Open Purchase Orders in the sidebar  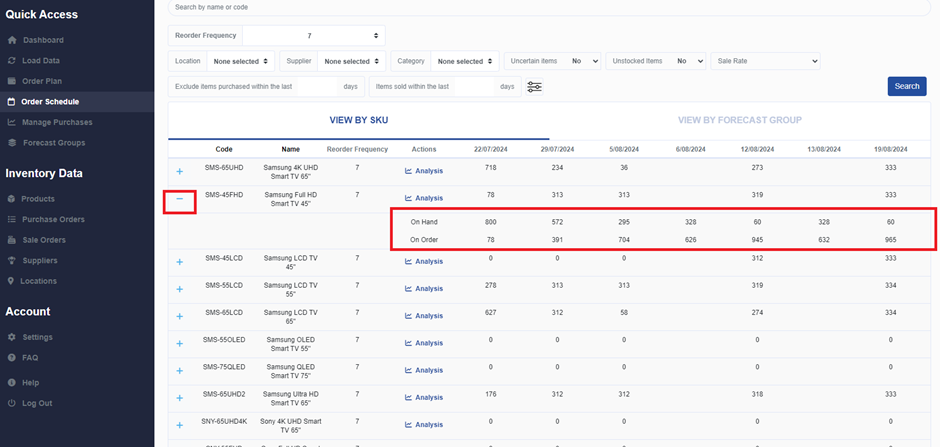point(52,219)
